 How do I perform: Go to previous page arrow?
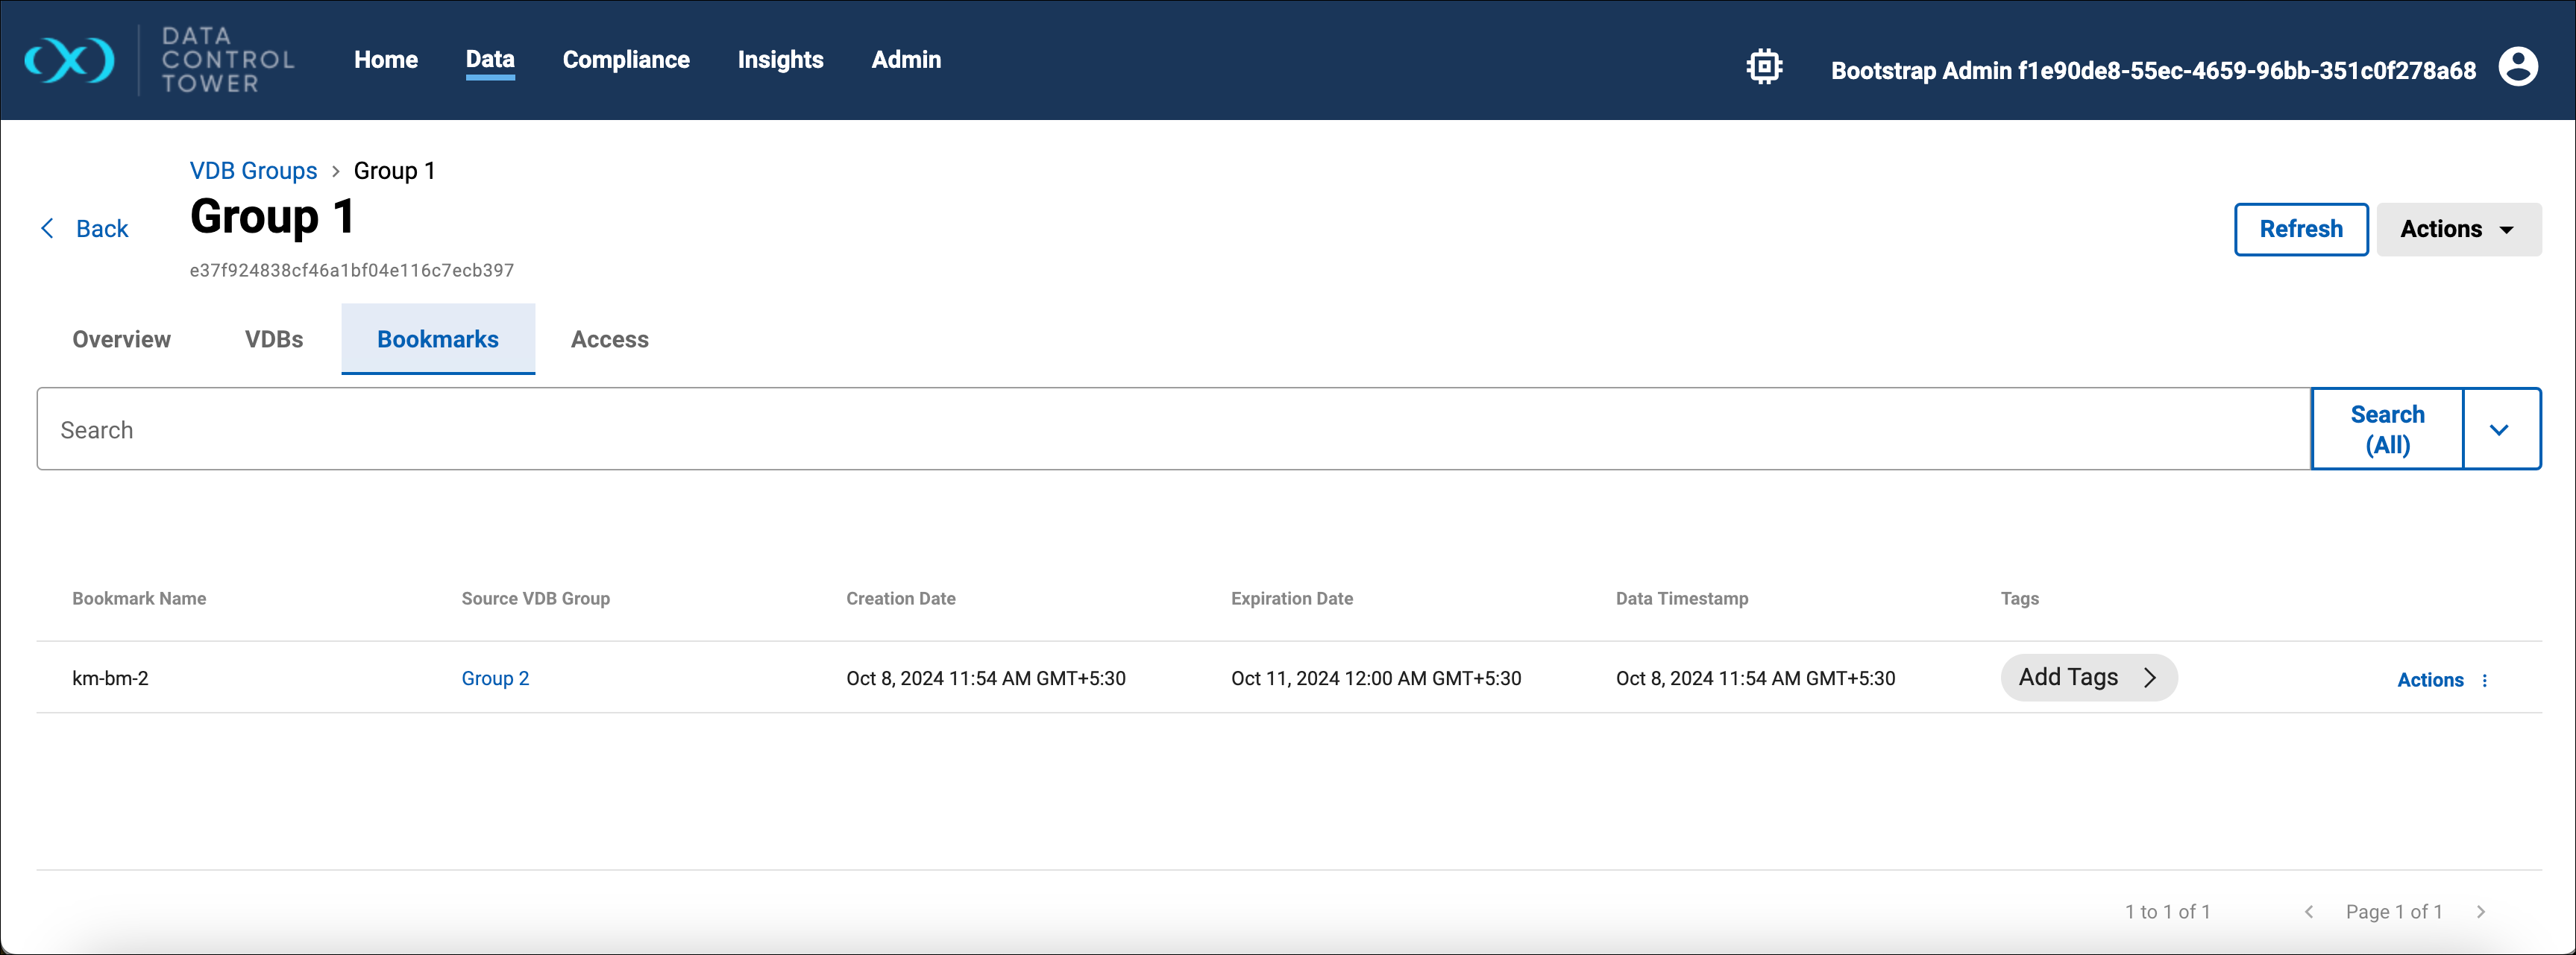[2308, 911]
